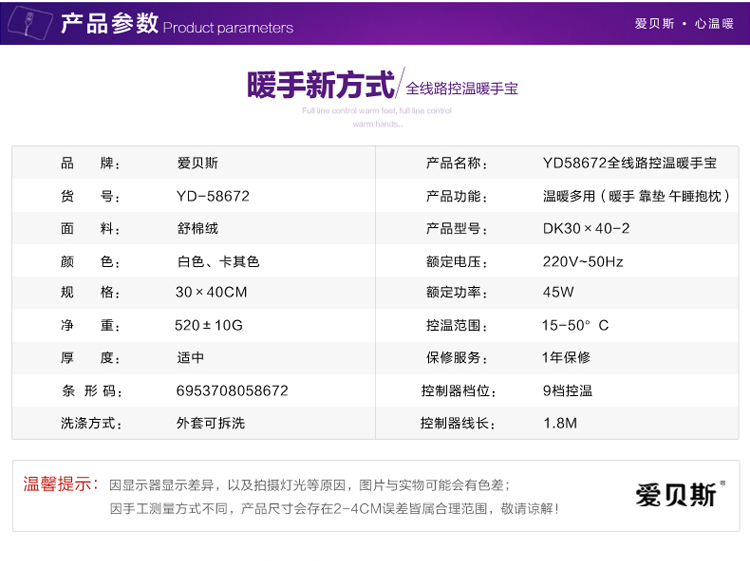Click the warranty value 1年保修
750x561 pixels.
pos(566,357)
